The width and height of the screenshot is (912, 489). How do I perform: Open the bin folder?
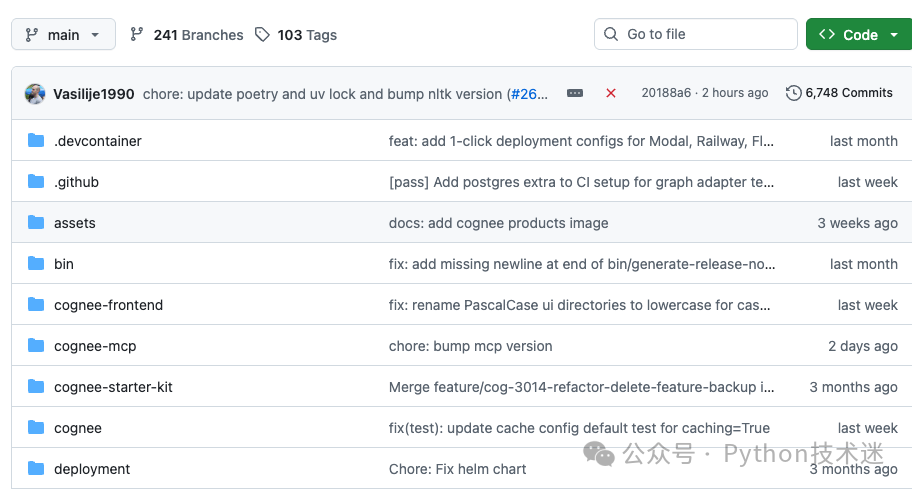(64, 264)
